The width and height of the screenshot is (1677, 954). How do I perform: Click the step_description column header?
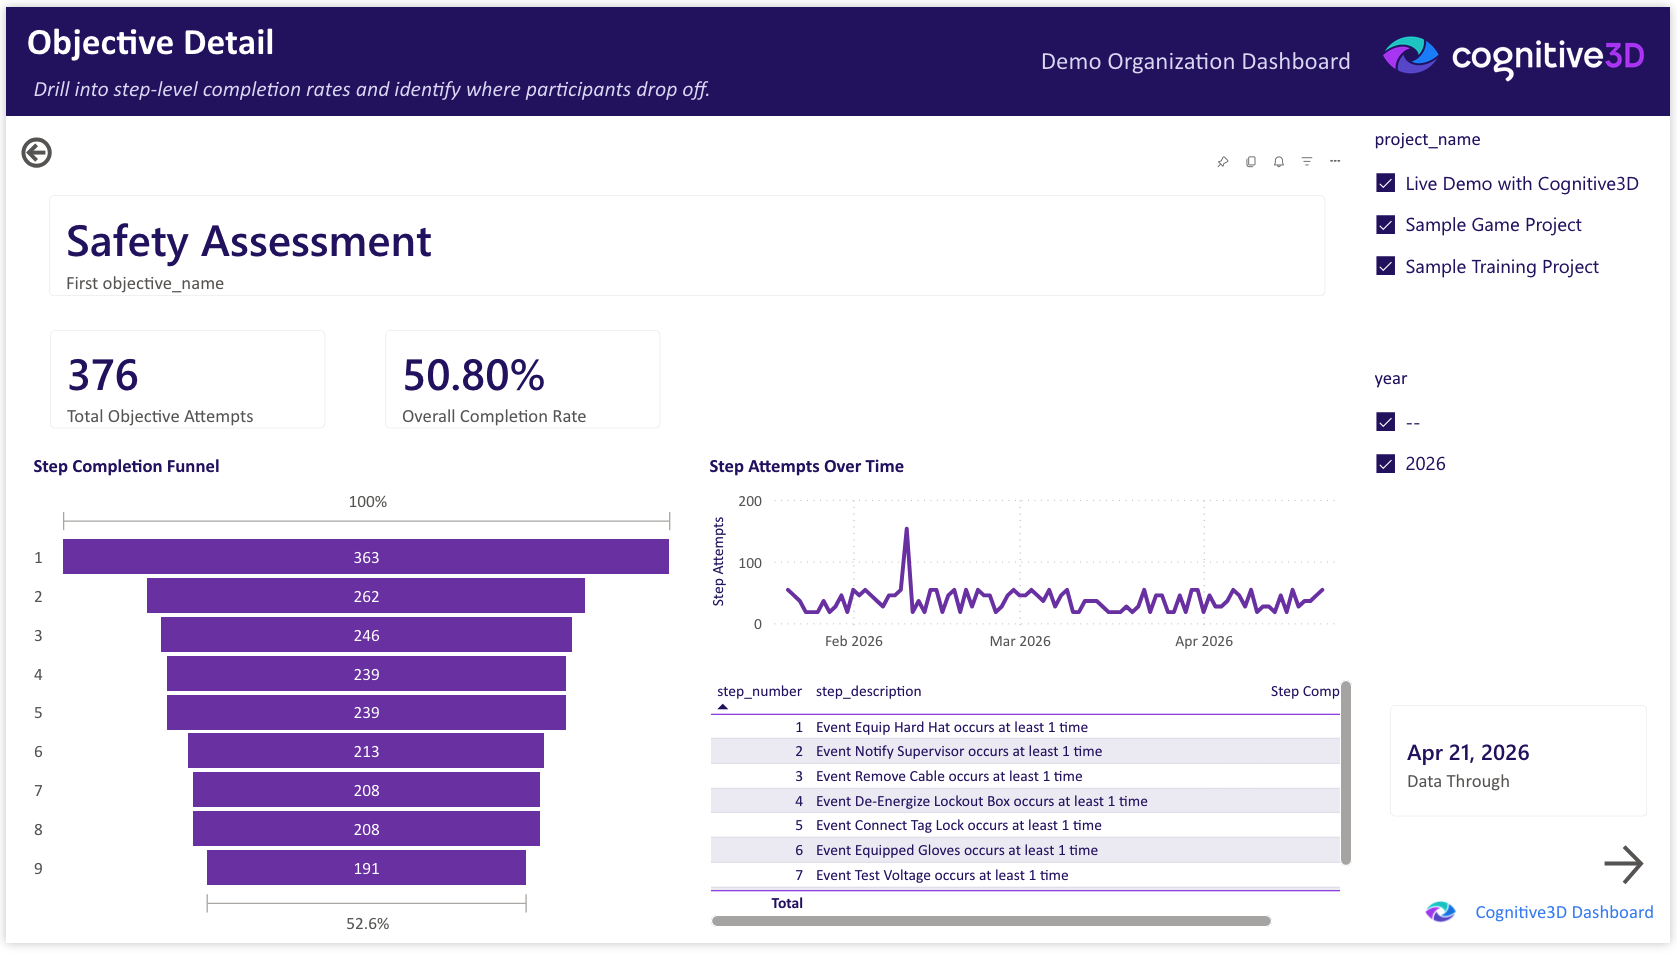click(x=868, y=691)
